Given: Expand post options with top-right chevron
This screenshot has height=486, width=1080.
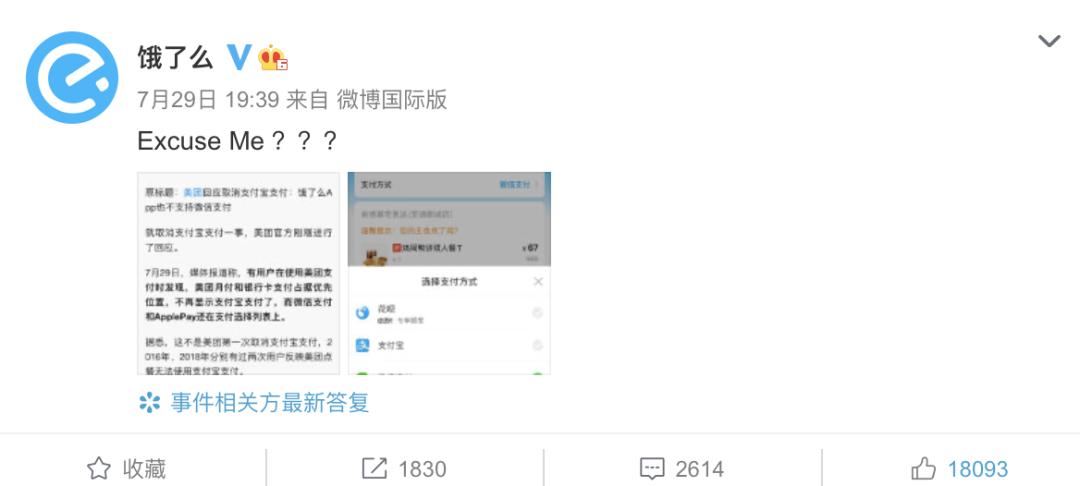Looking at the screenshot, I should tap(1049, 41).
